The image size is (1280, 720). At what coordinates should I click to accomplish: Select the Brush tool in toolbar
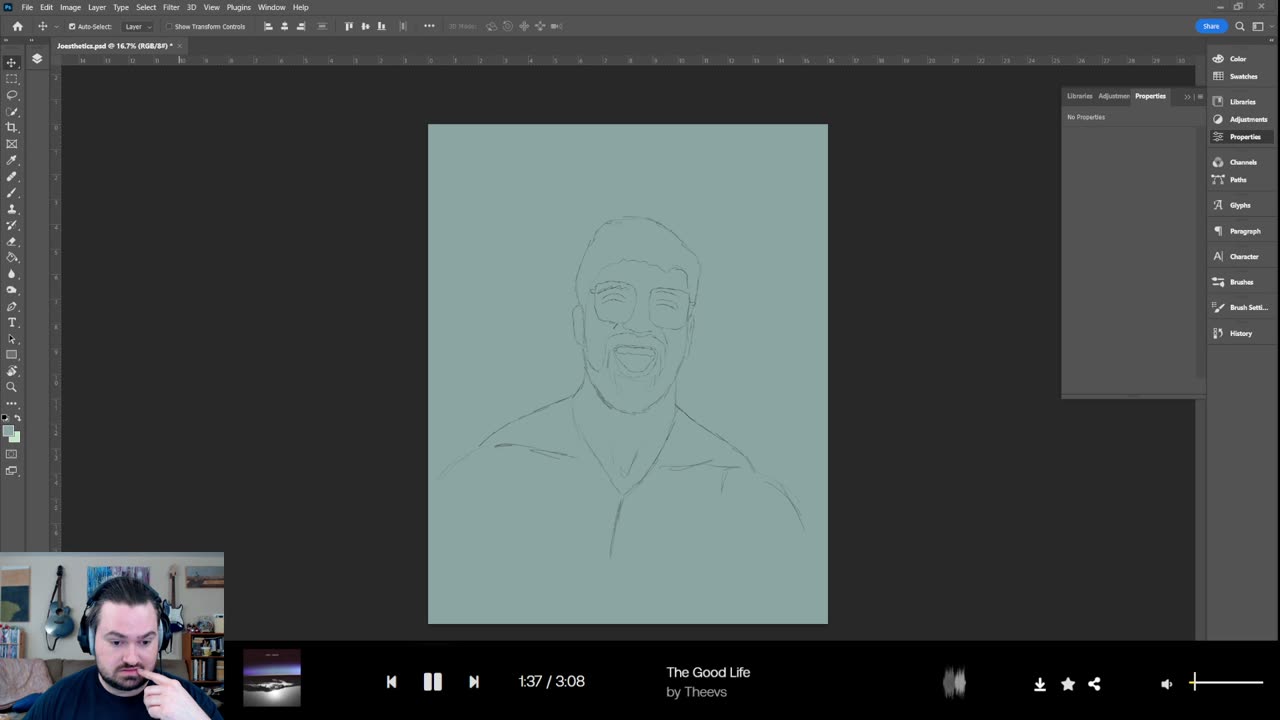(12, 192)
